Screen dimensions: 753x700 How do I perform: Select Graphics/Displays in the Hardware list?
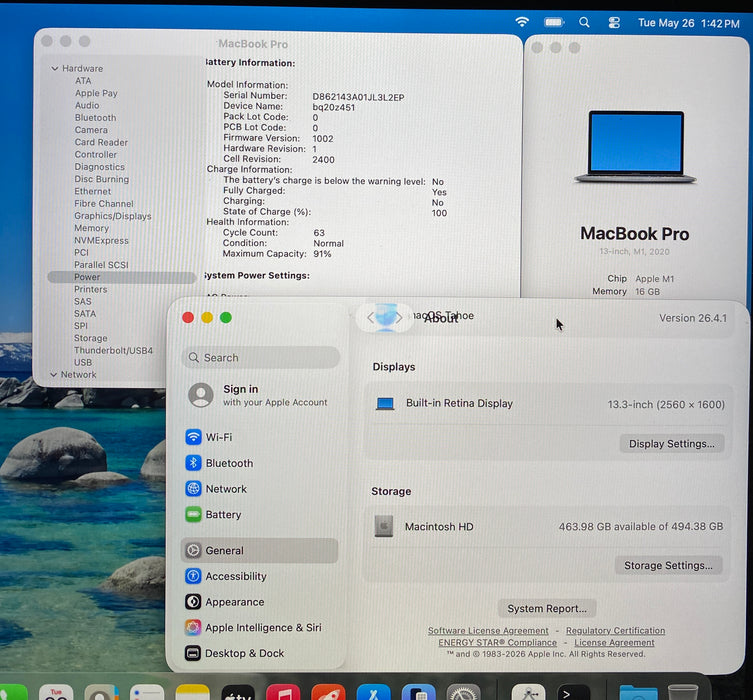click(113, 216)
